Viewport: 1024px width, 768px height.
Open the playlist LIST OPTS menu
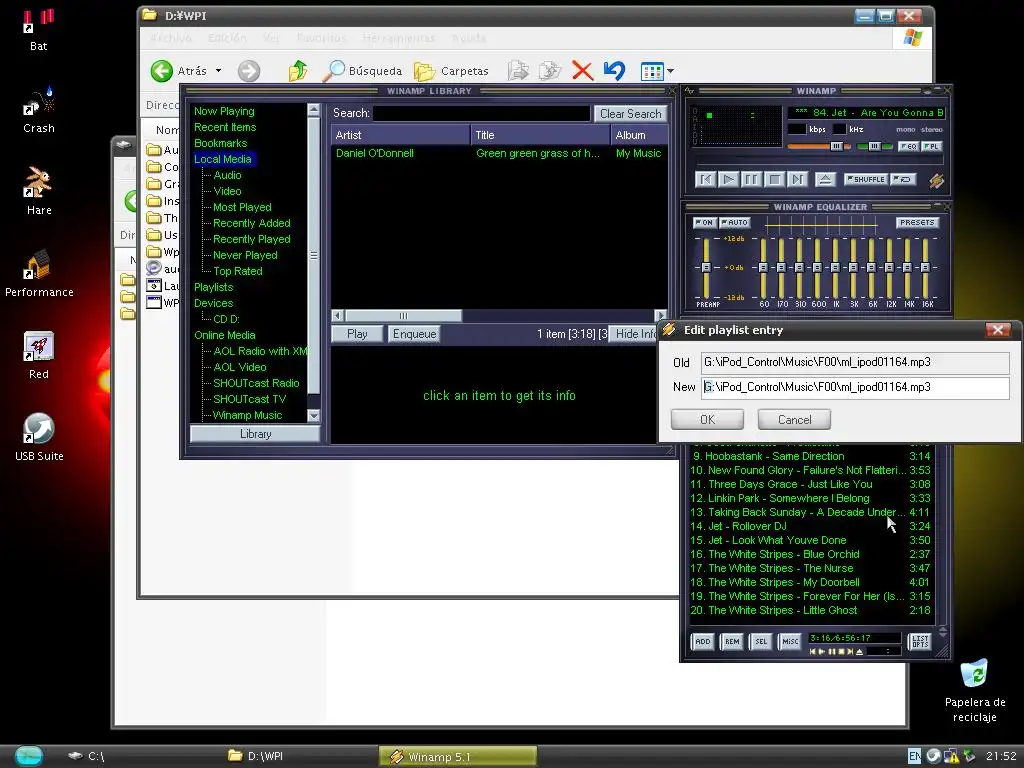click(920, 642)
